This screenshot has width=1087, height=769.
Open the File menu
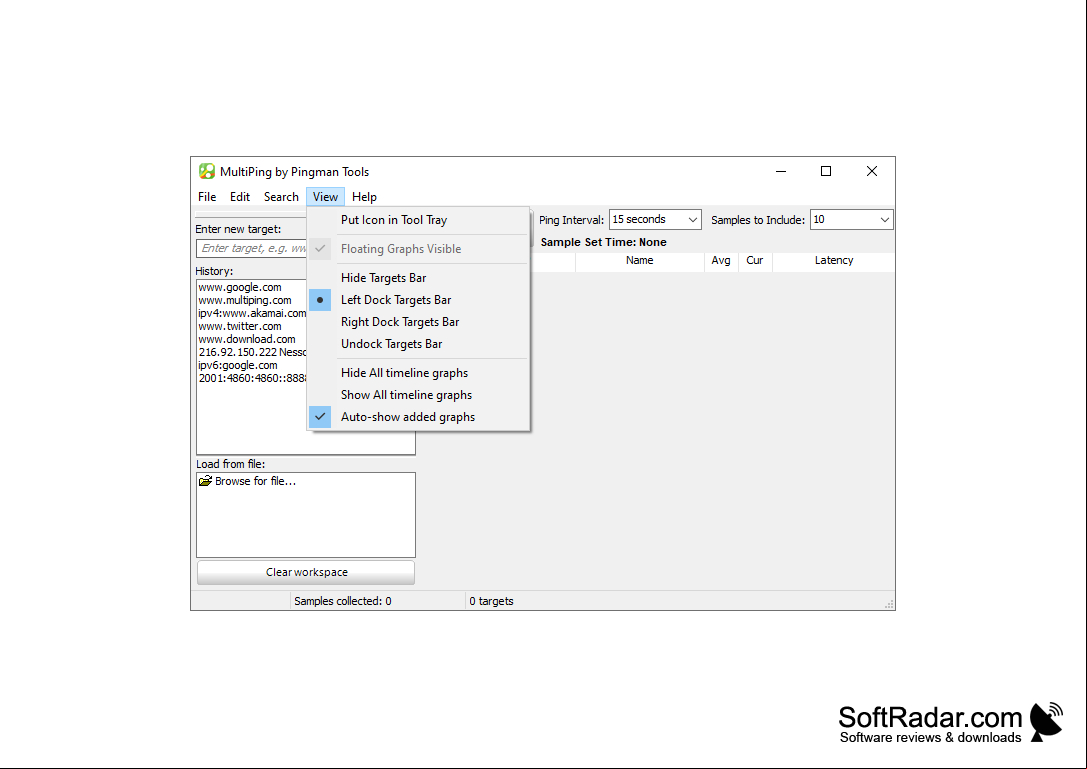(207, 197)
